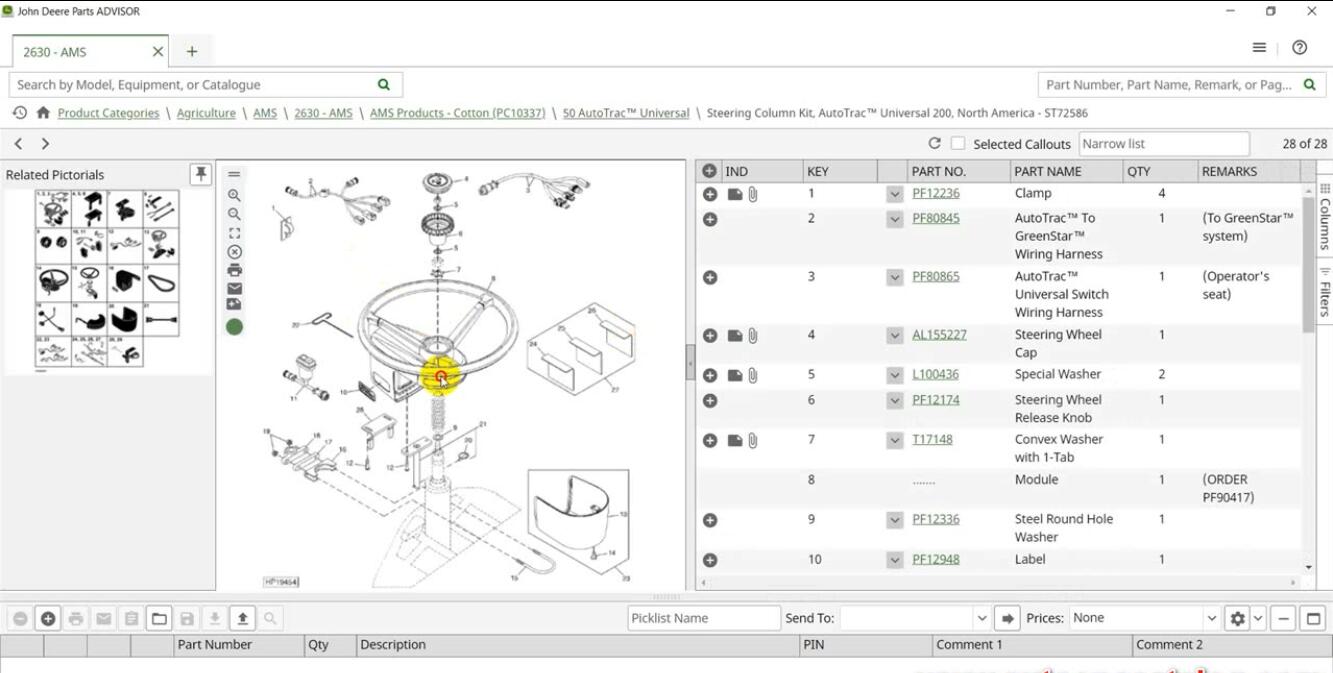Add a note to the diagram

point(234,305)
